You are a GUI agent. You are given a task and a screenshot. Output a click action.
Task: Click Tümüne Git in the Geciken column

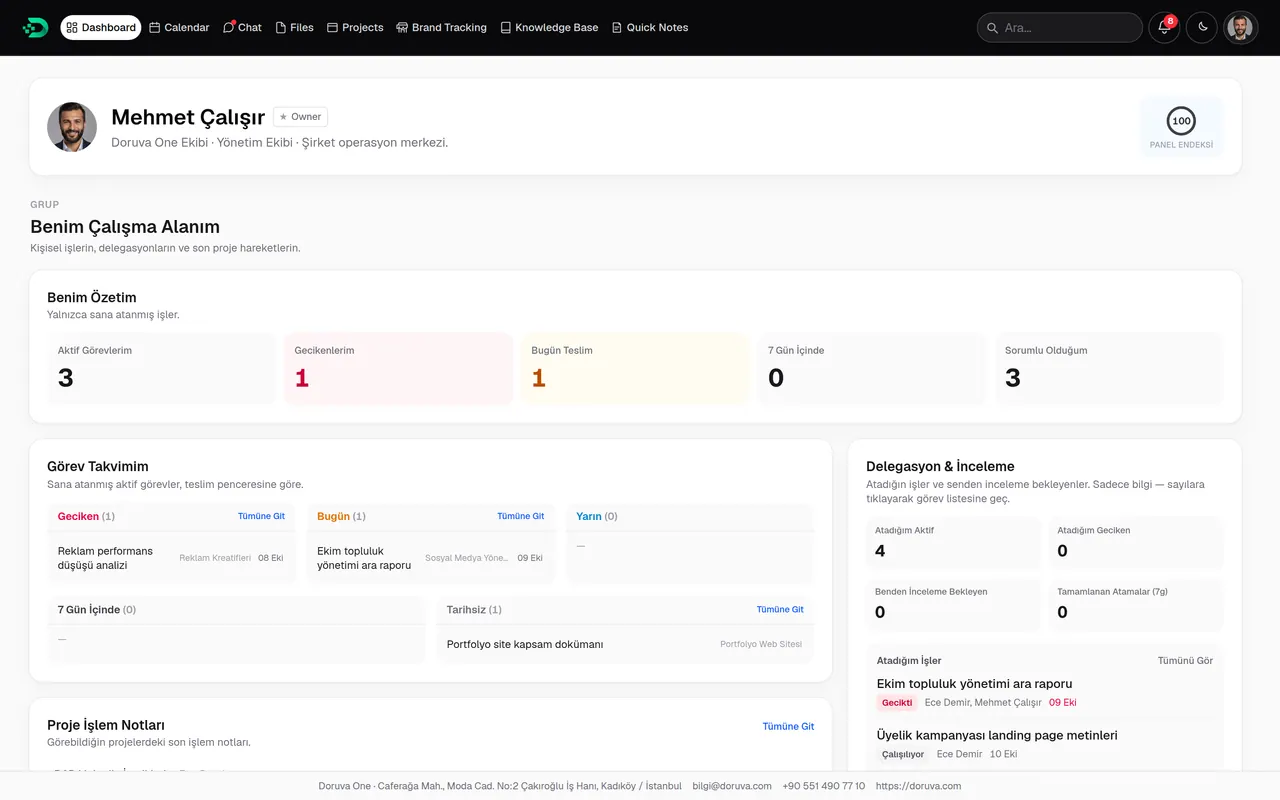[x=261, y=517]
